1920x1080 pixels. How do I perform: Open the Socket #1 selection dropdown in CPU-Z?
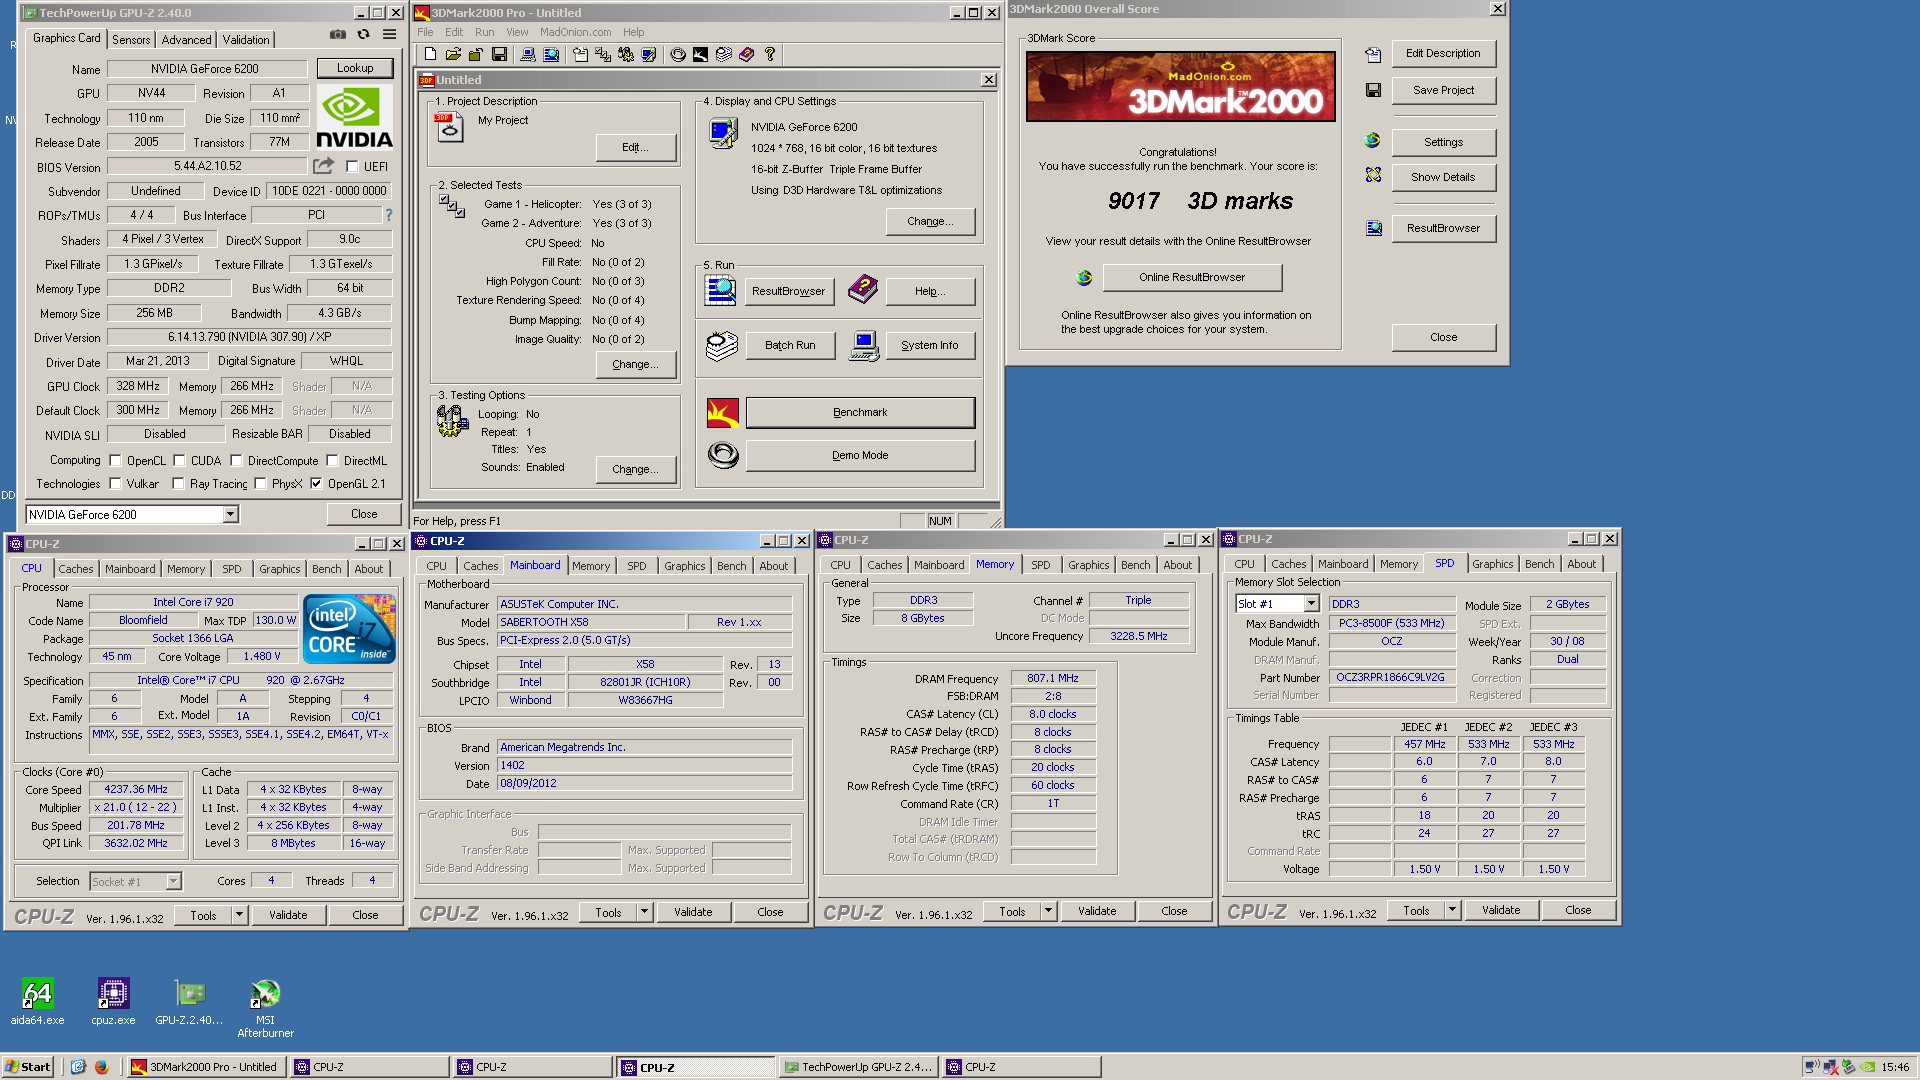173,881
